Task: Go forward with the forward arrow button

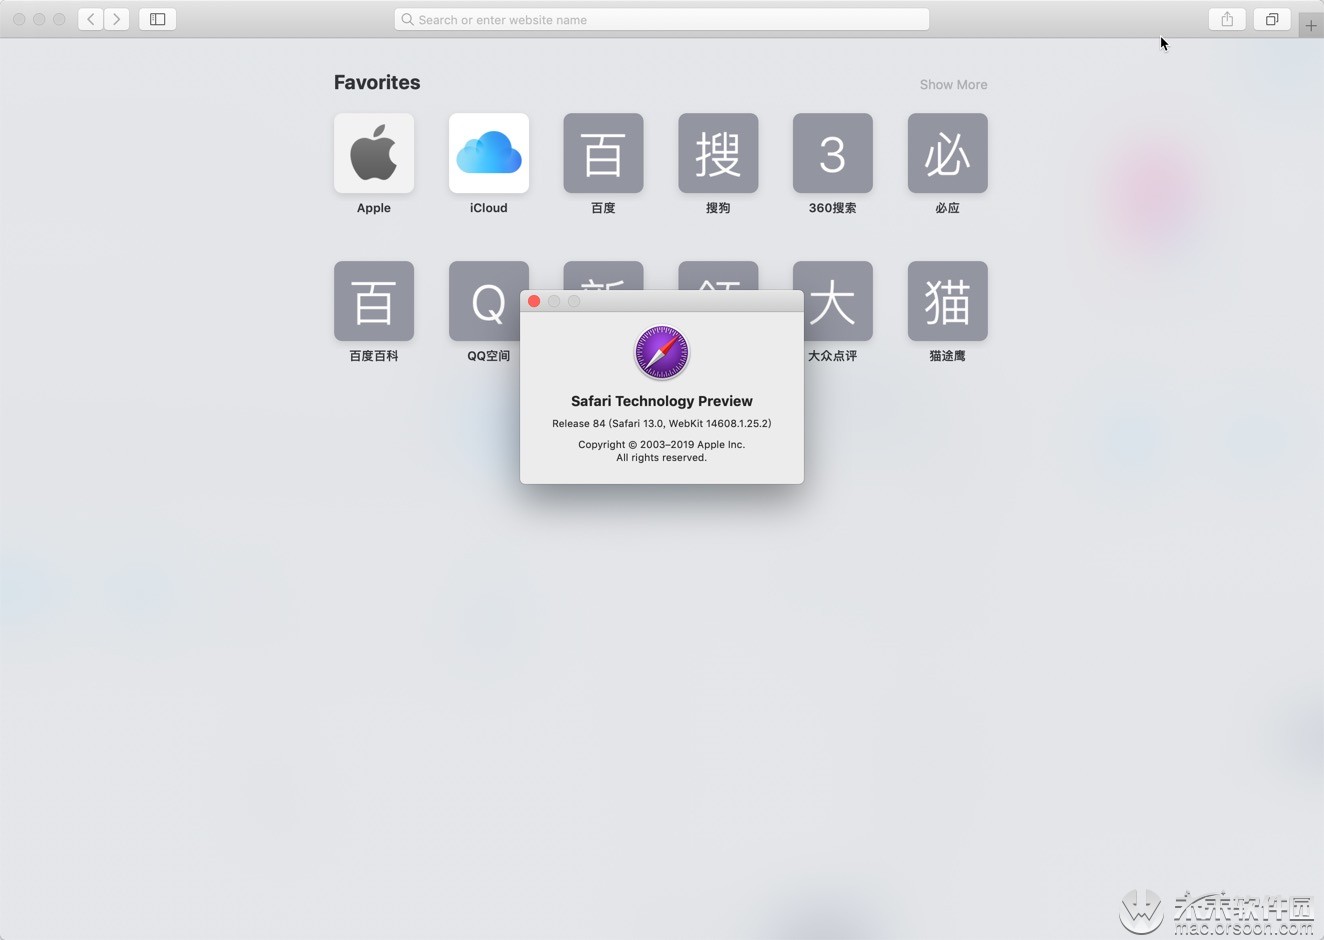Action: click(117, 19)
